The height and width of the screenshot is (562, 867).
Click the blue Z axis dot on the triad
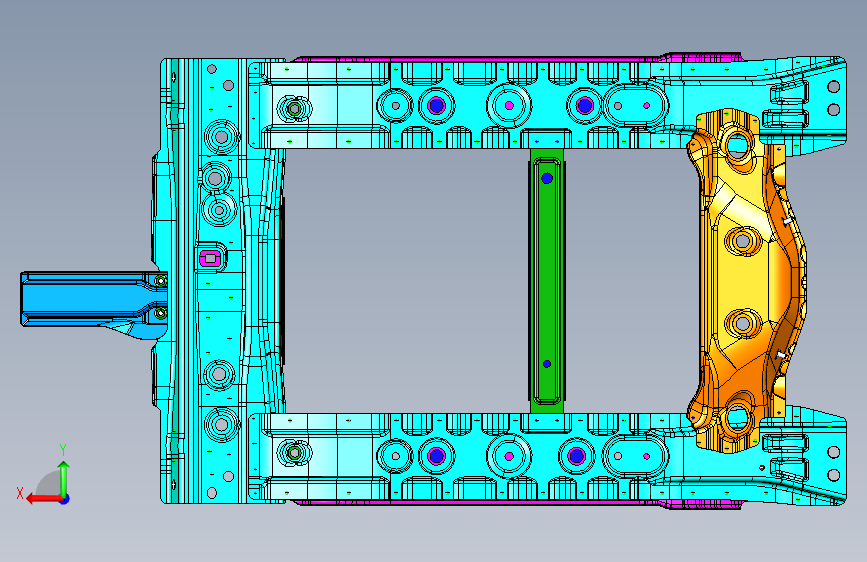(x=65, y=499)
